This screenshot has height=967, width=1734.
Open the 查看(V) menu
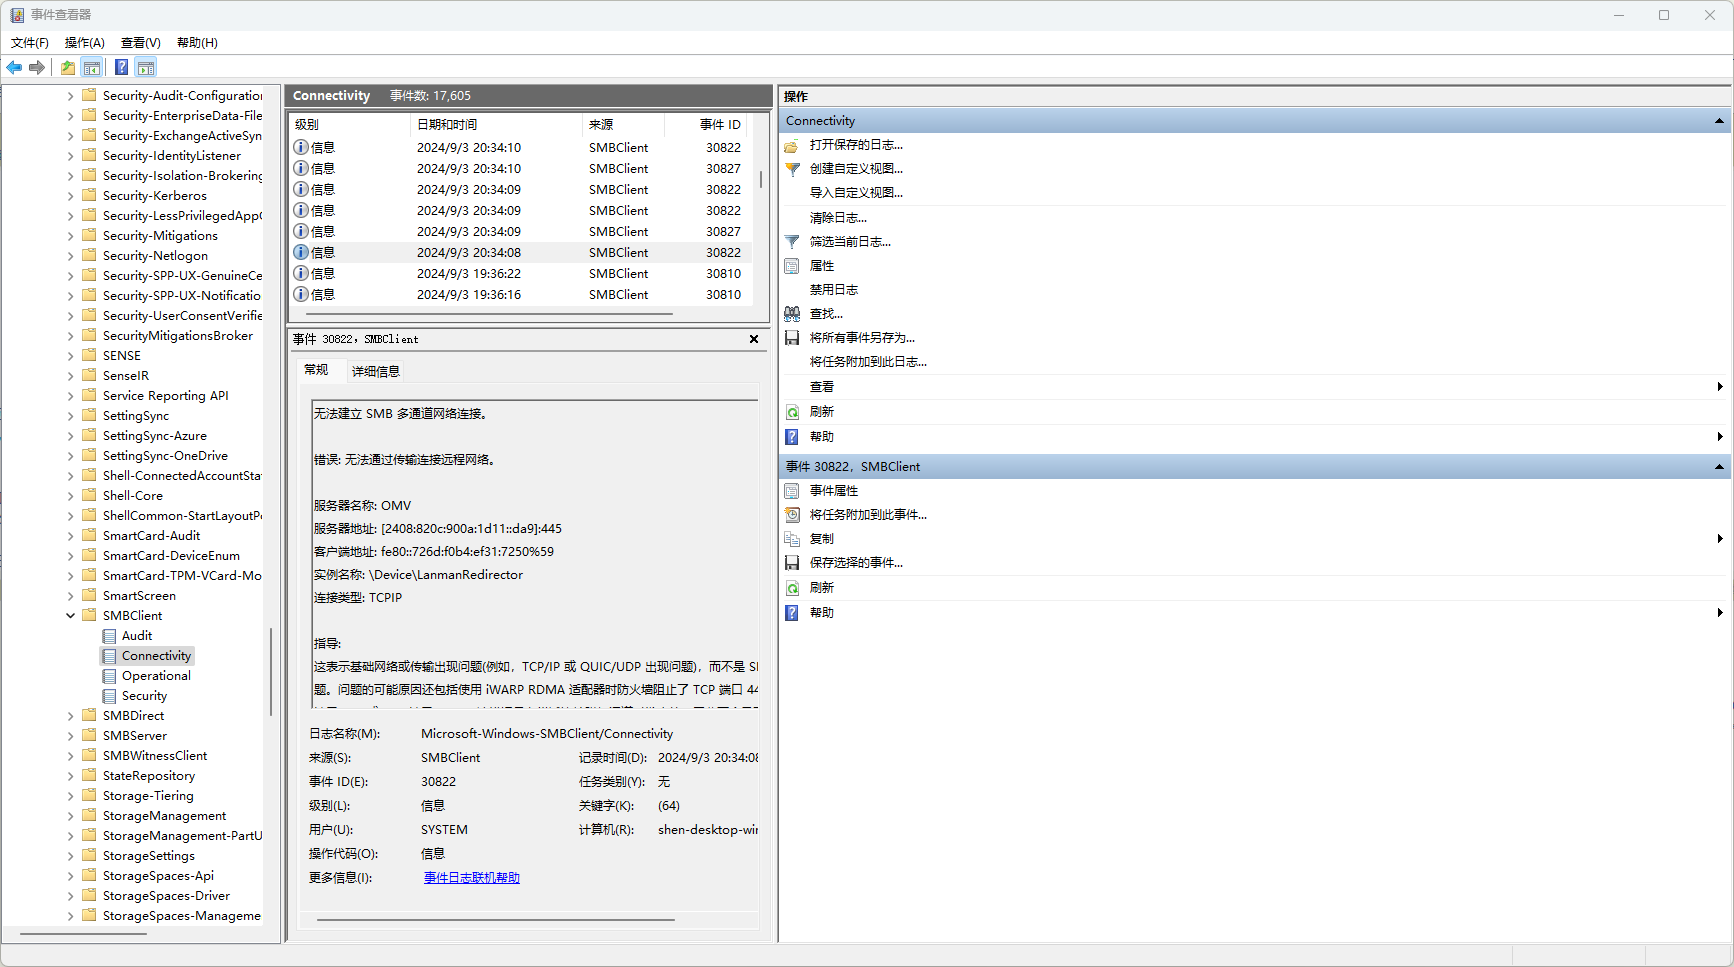pos(141,43)
